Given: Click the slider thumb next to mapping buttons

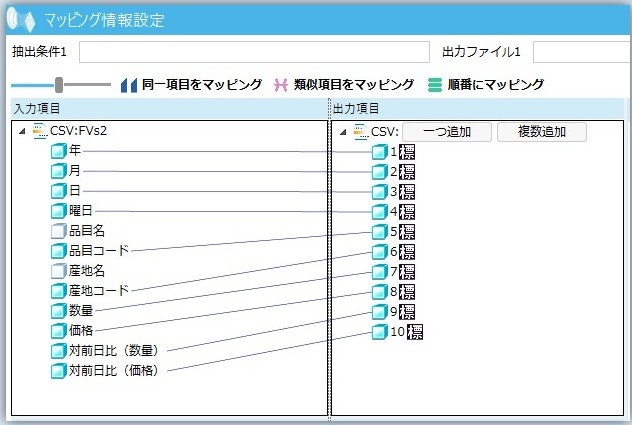Looking at the screenshot, I should [59, 85].
